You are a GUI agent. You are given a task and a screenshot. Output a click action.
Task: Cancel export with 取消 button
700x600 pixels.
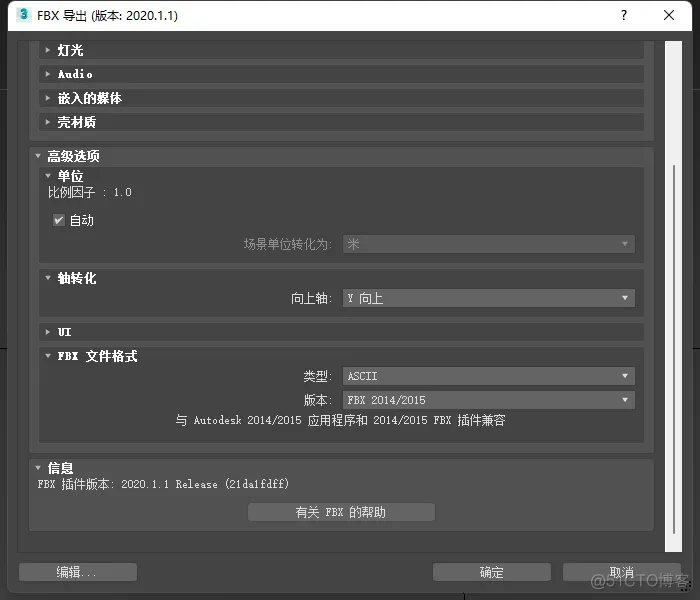click(621, 572)
